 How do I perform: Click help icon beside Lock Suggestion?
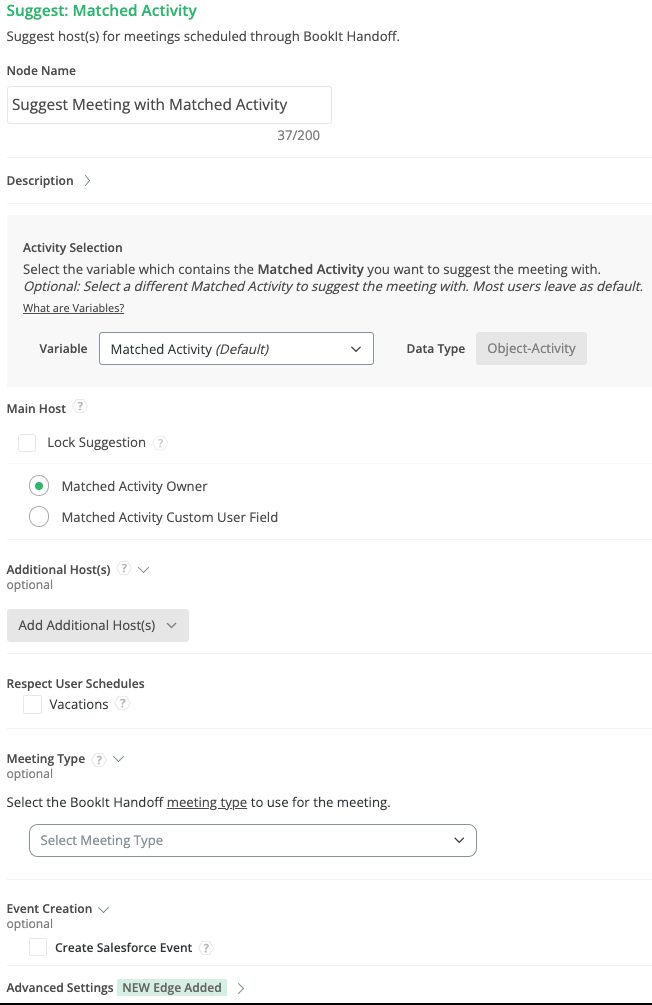(x=160, y=443)
